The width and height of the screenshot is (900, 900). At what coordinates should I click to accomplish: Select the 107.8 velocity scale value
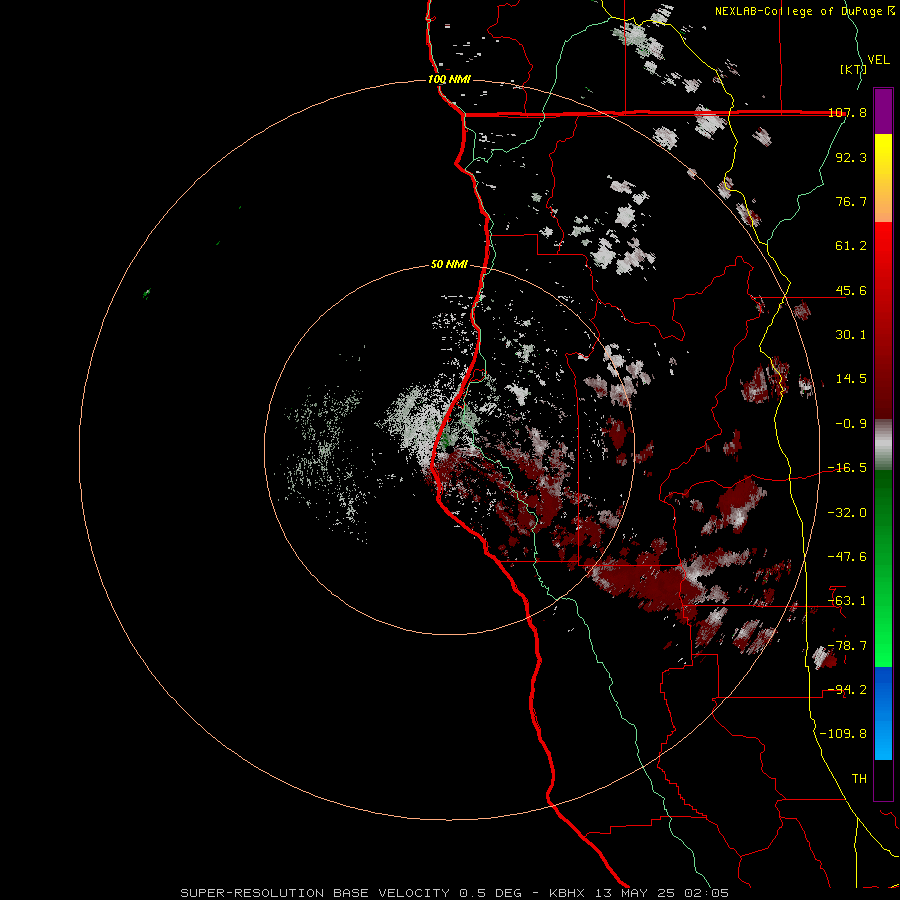(847, 112)
